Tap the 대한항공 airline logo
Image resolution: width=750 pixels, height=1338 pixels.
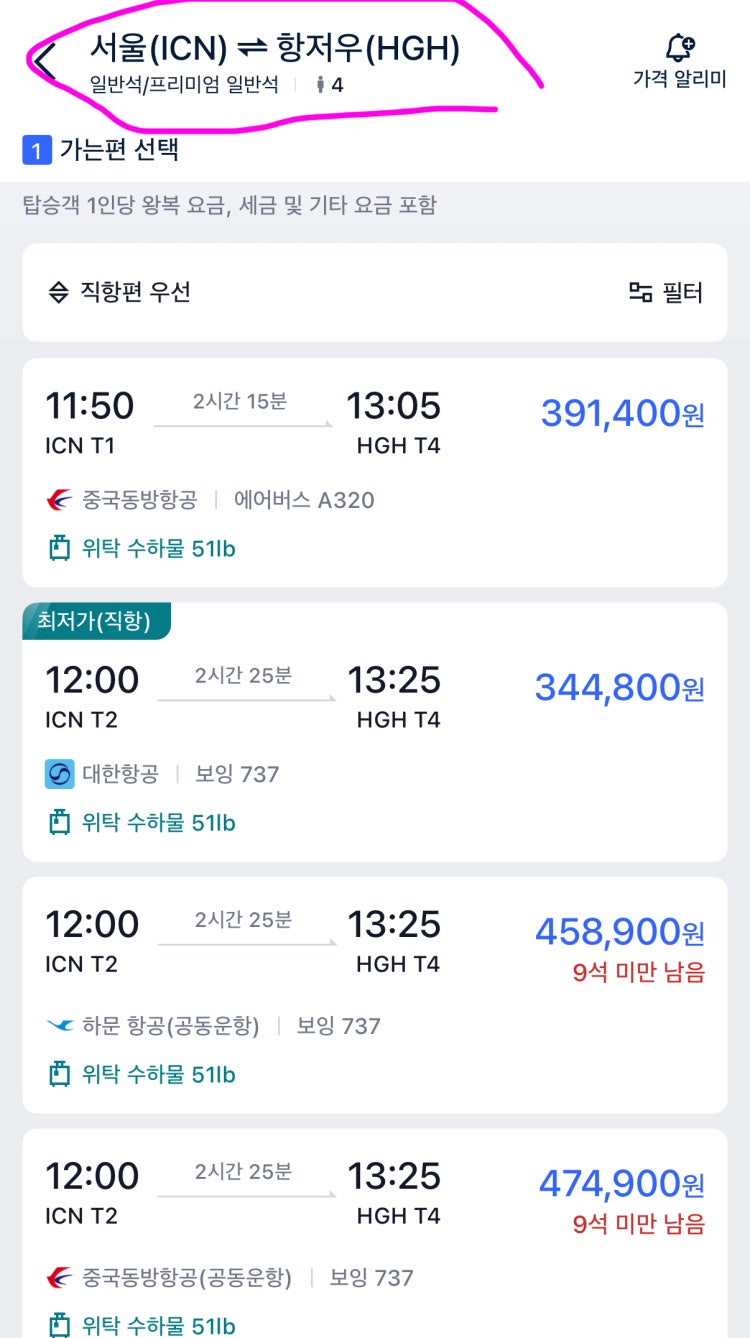pyautogui.click(x=59, y=774)
